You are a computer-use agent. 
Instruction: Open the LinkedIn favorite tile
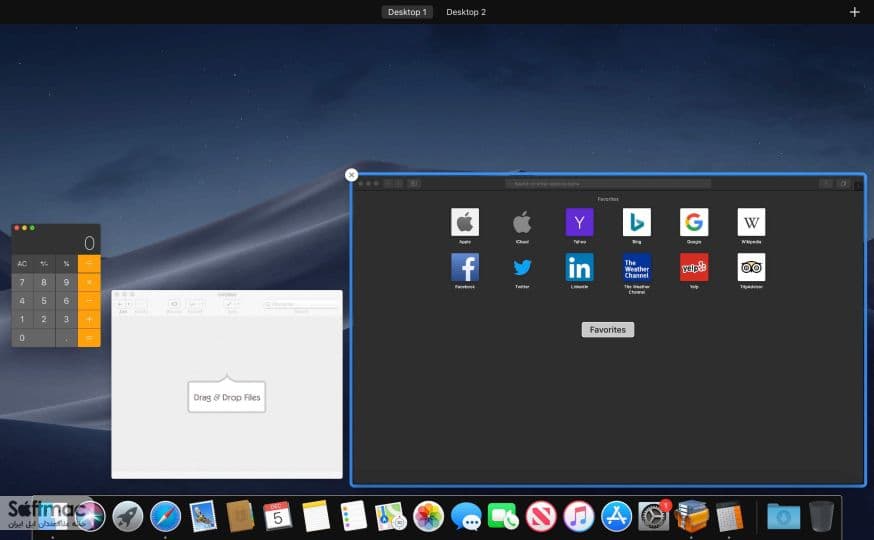click(579, 267)
